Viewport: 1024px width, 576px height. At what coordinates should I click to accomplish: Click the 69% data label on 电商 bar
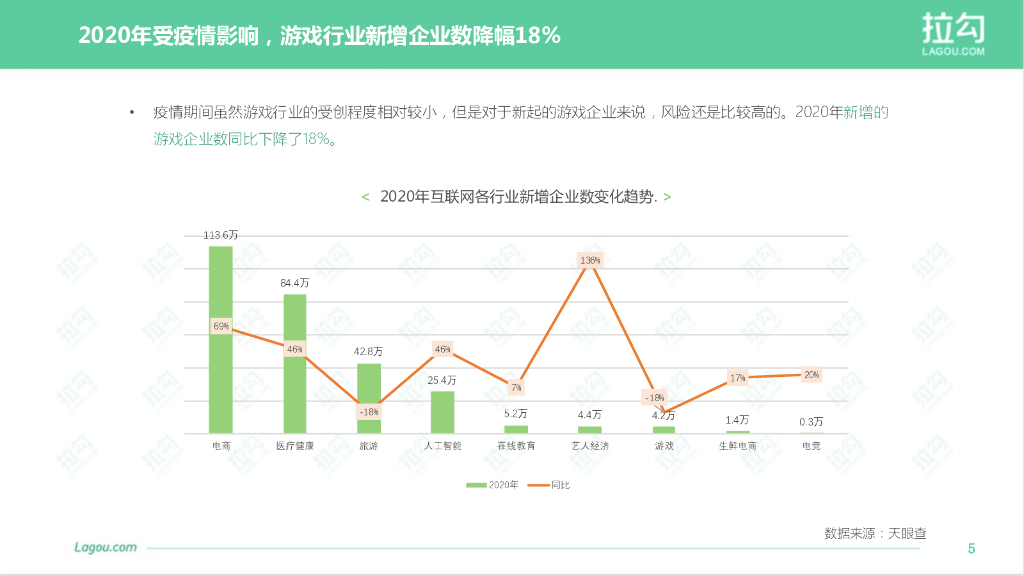(220, 326)
